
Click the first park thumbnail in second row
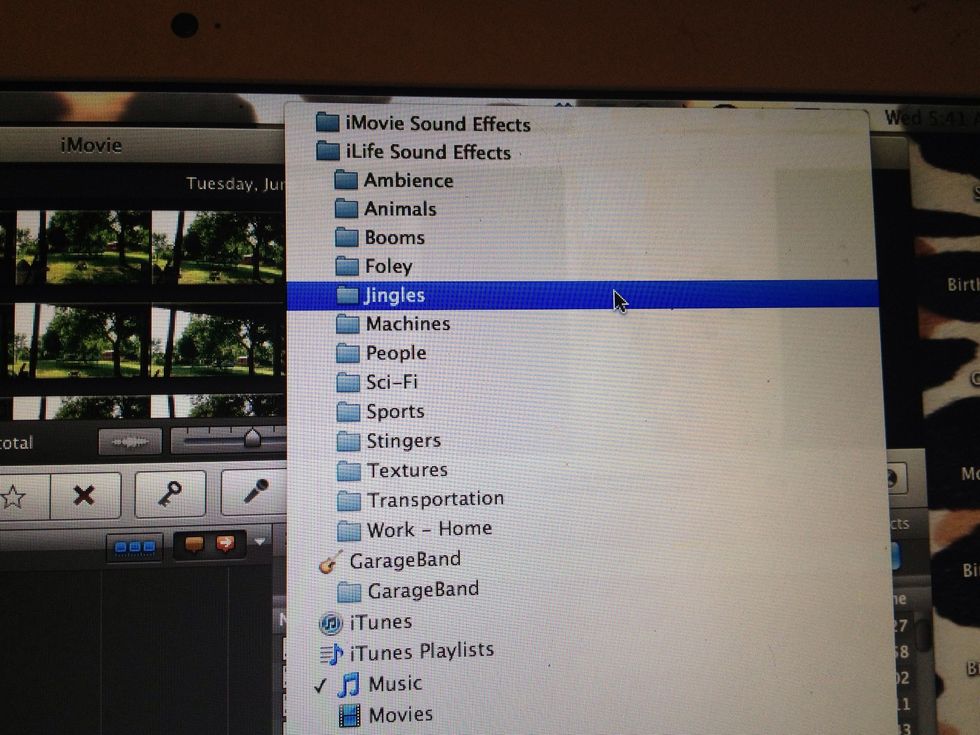click(81, 341)
